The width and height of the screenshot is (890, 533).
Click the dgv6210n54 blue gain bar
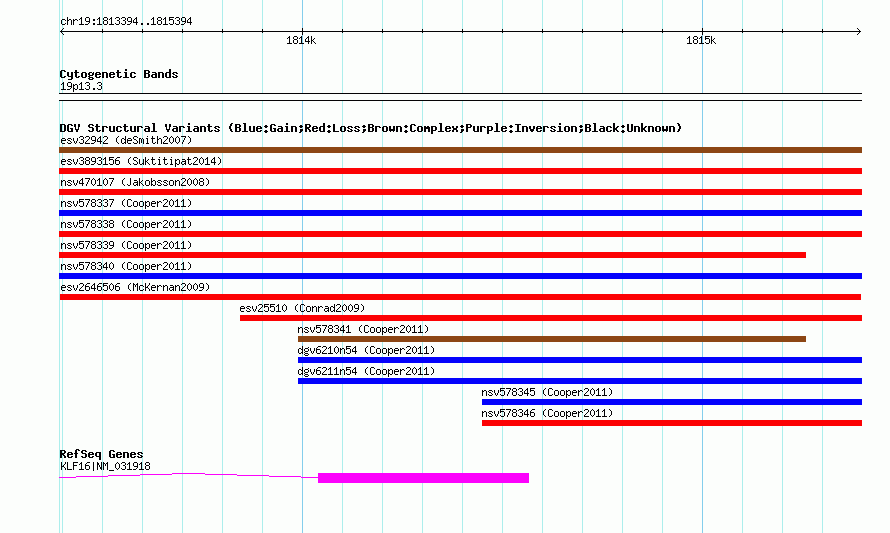click(580, 360)
